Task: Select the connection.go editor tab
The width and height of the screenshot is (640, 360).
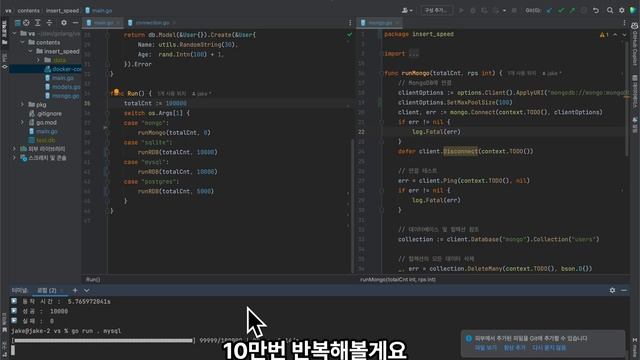Action: [x=151, y=23]
